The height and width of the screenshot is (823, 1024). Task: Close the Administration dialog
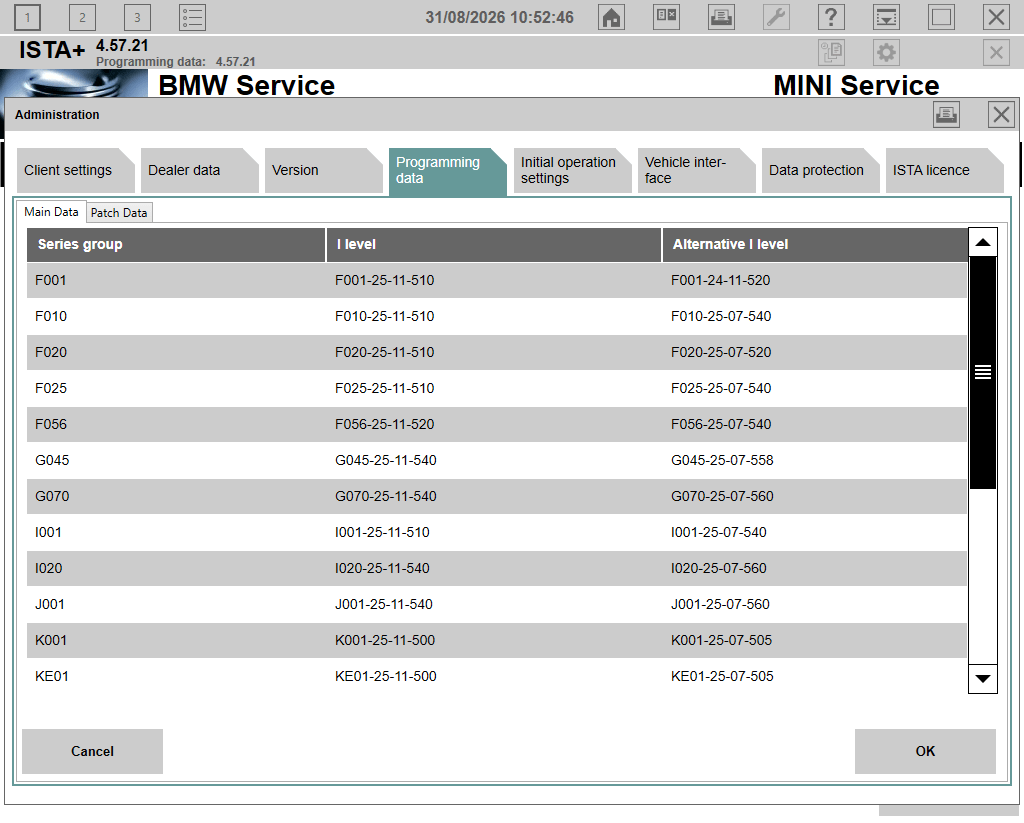coord(1001,115)
